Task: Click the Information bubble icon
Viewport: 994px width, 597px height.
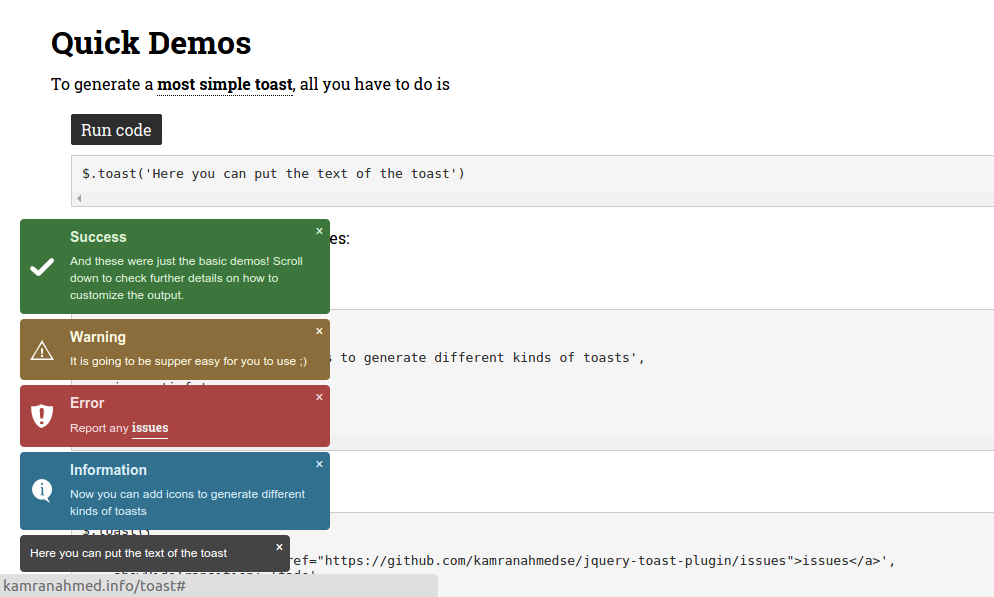Action: [x=42, y=490]
